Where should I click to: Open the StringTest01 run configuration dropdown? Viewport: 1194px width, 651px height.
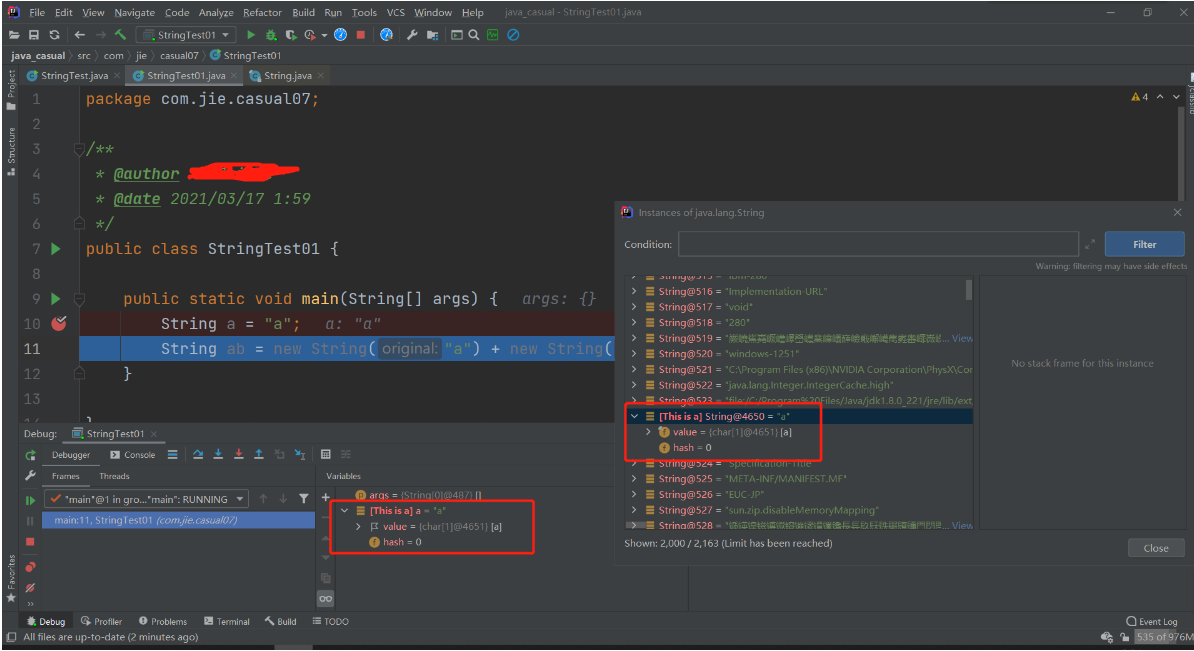186,35
